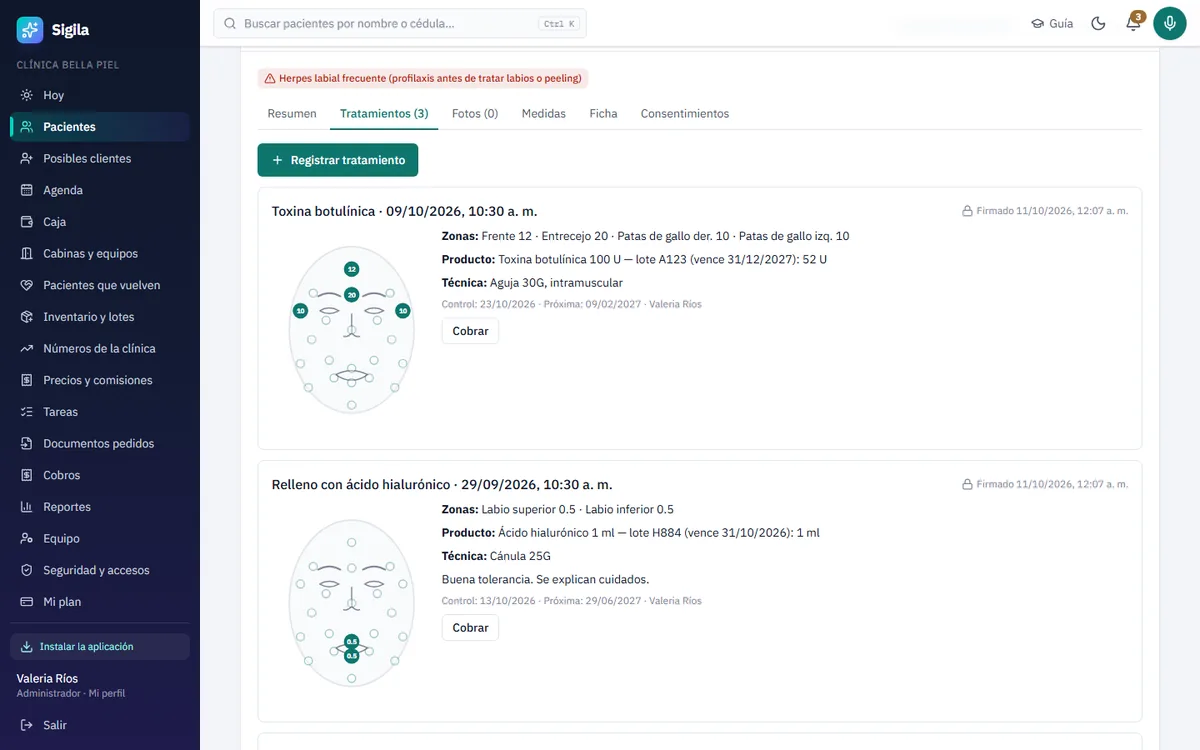Click face map marker 12 on forehead

tap(351, 269)
